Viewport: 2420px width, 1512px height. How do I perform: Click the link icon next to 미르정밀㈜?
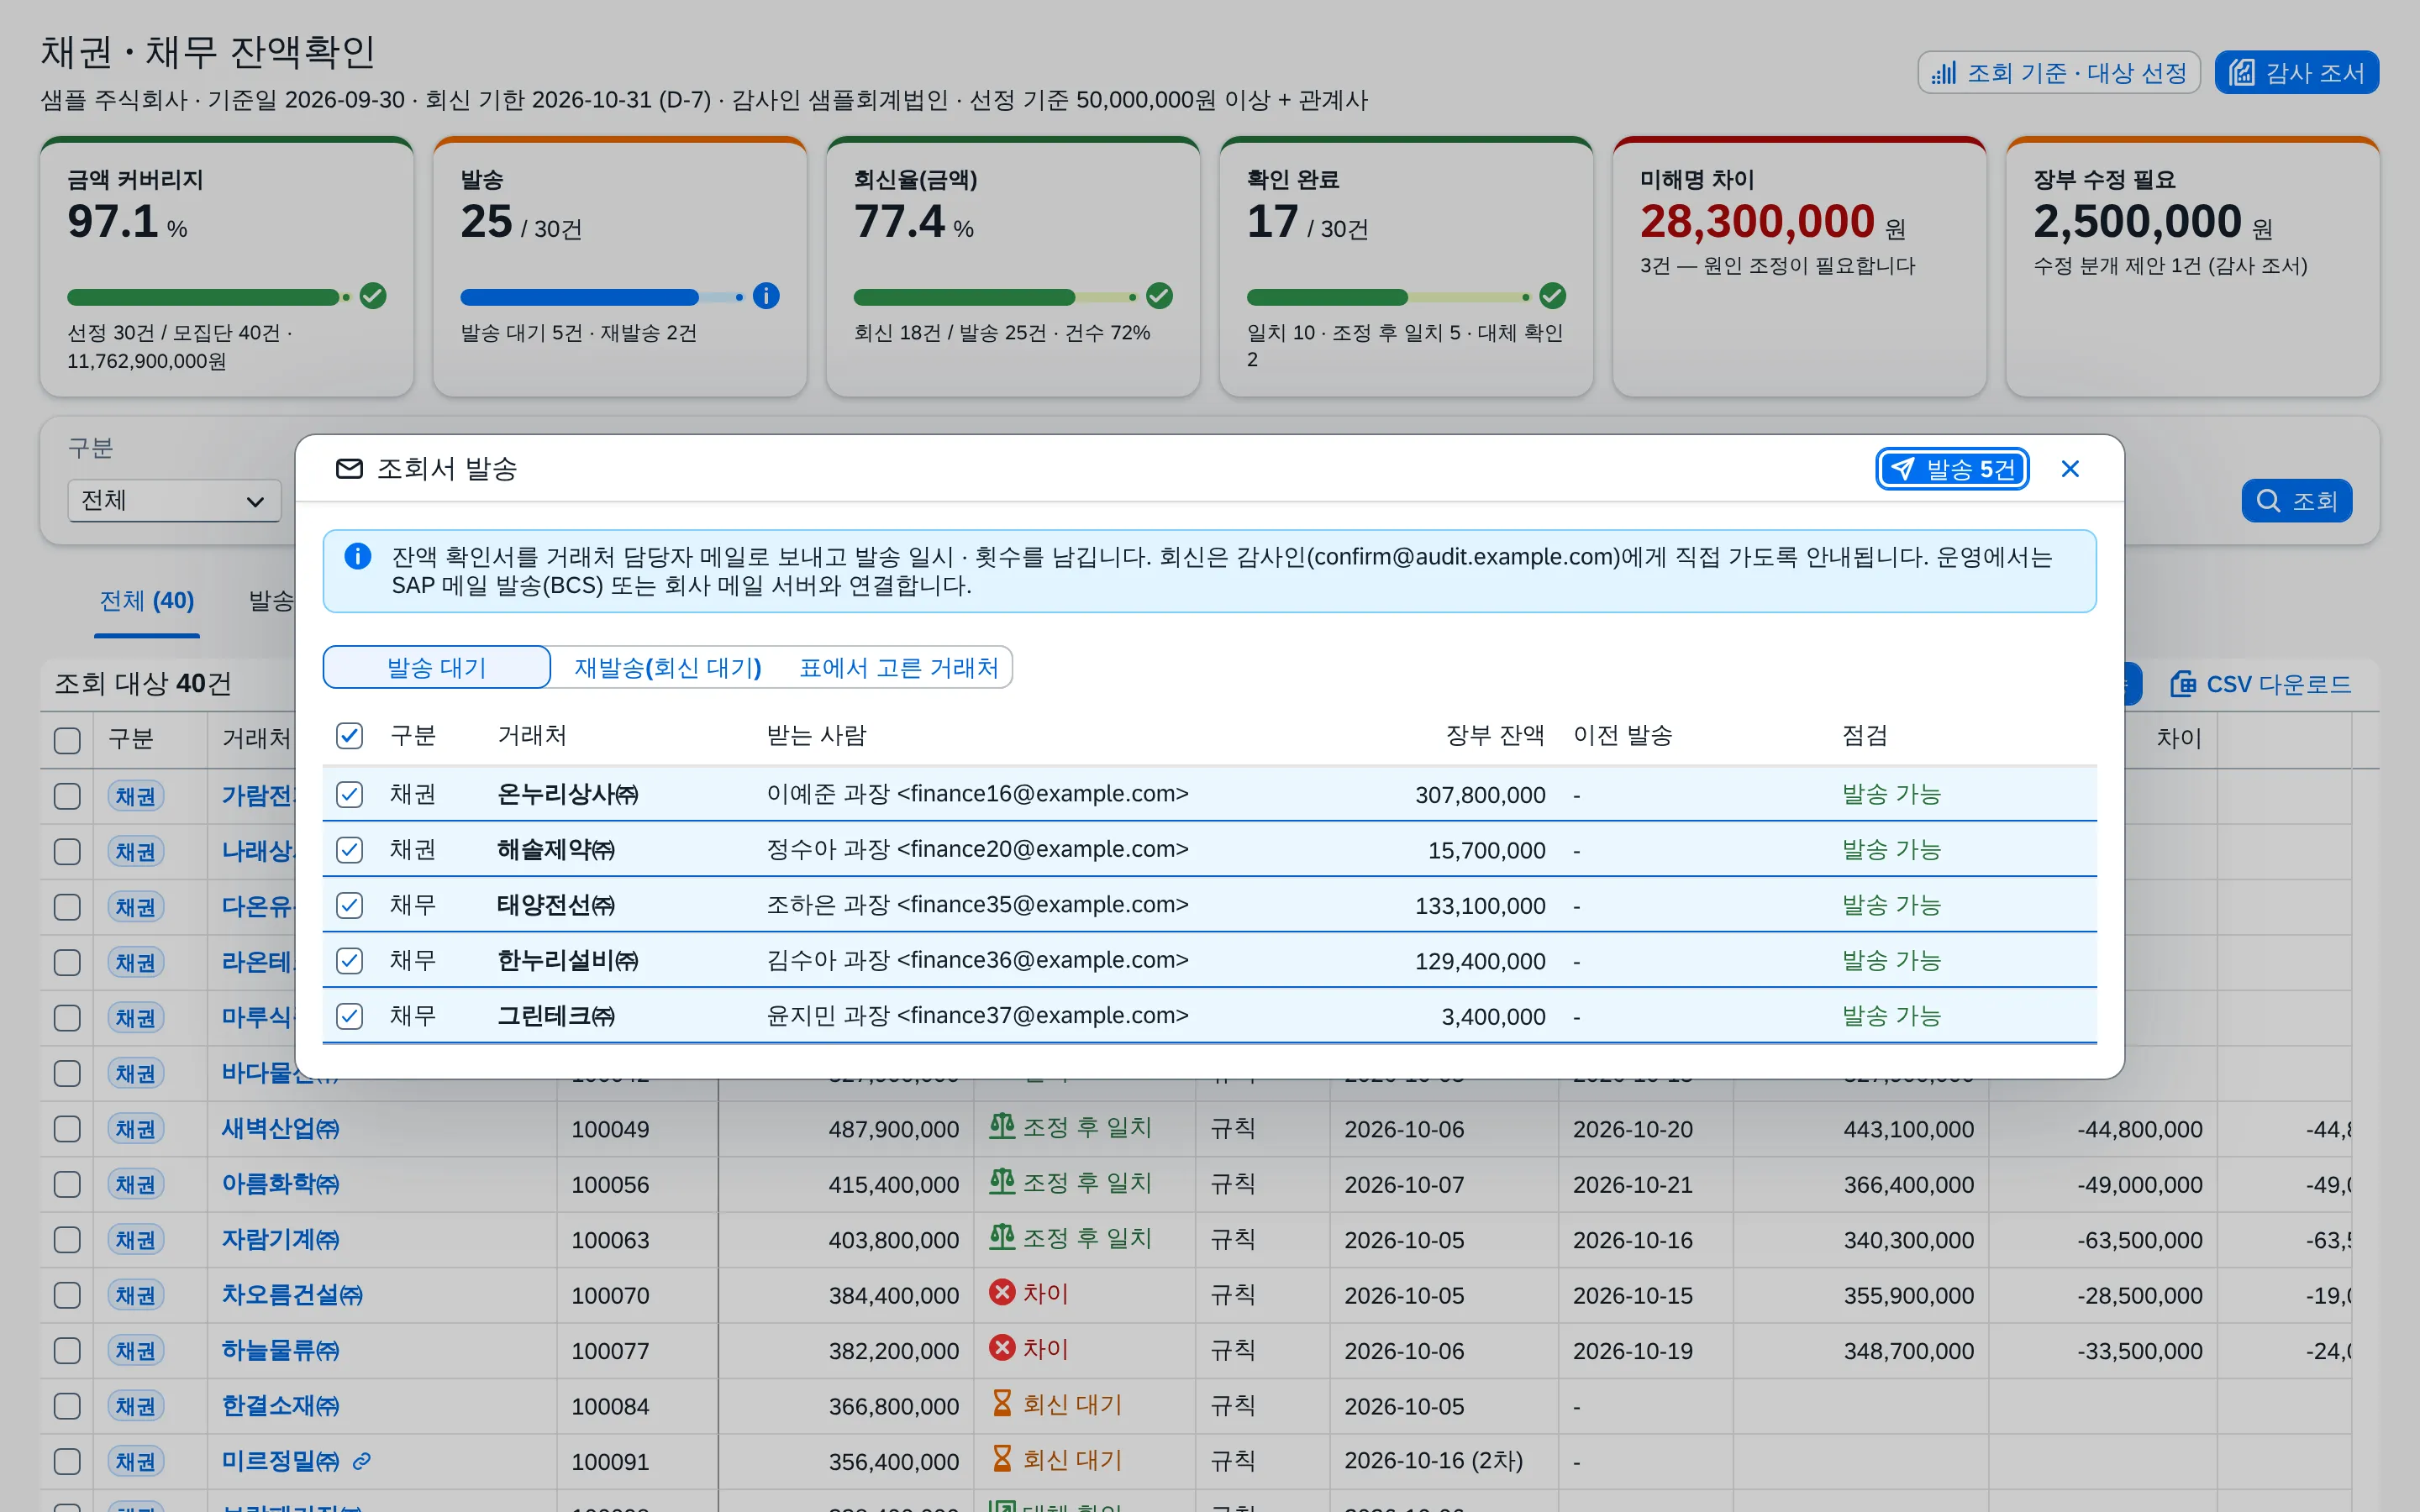362,1461
